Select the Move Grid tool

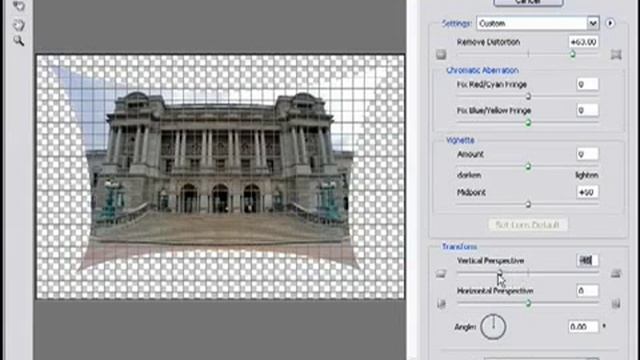(x=18, y=6)
